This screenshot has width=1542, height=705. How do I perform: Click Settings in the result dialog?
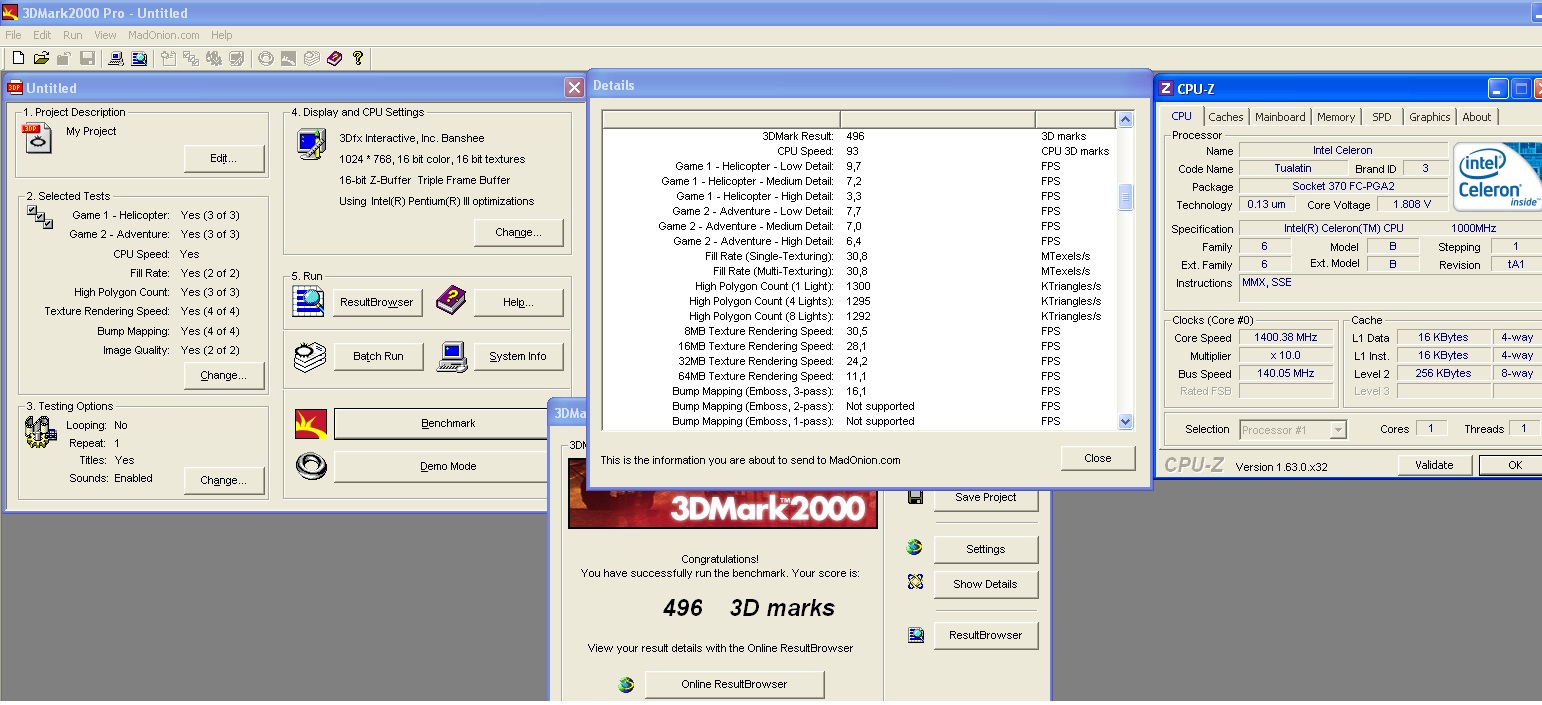tap(985, 549)
